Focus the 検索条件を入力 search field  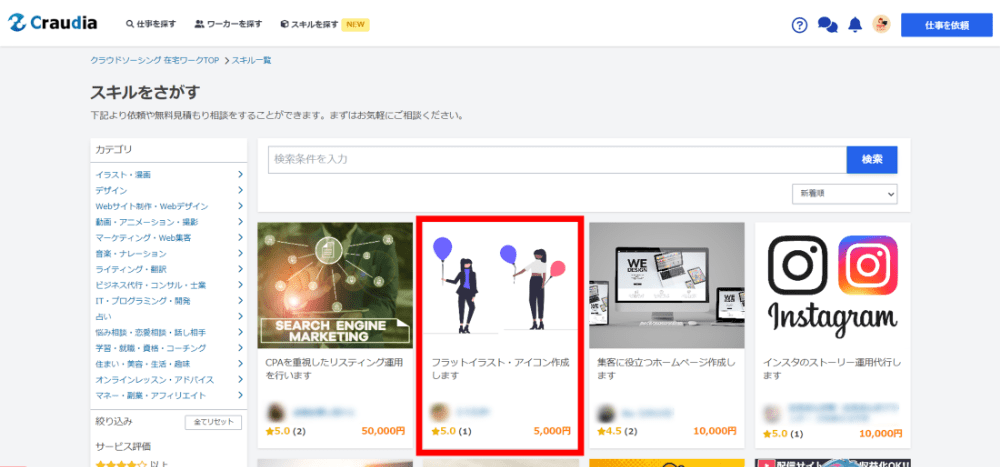(556, 160)
